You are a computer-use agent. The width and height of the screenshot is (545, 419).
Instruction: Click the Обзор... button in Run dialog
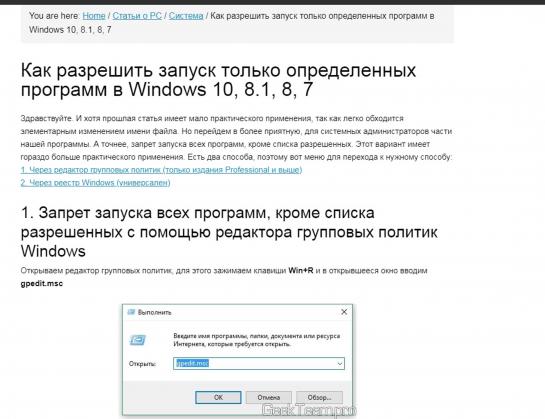(x=319, y=397)
